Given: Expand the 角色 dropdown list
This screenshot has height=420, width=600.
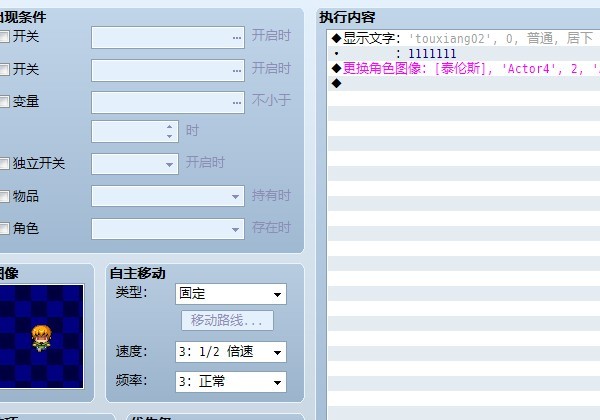Looking at the screenshot, I should (168, 229).
